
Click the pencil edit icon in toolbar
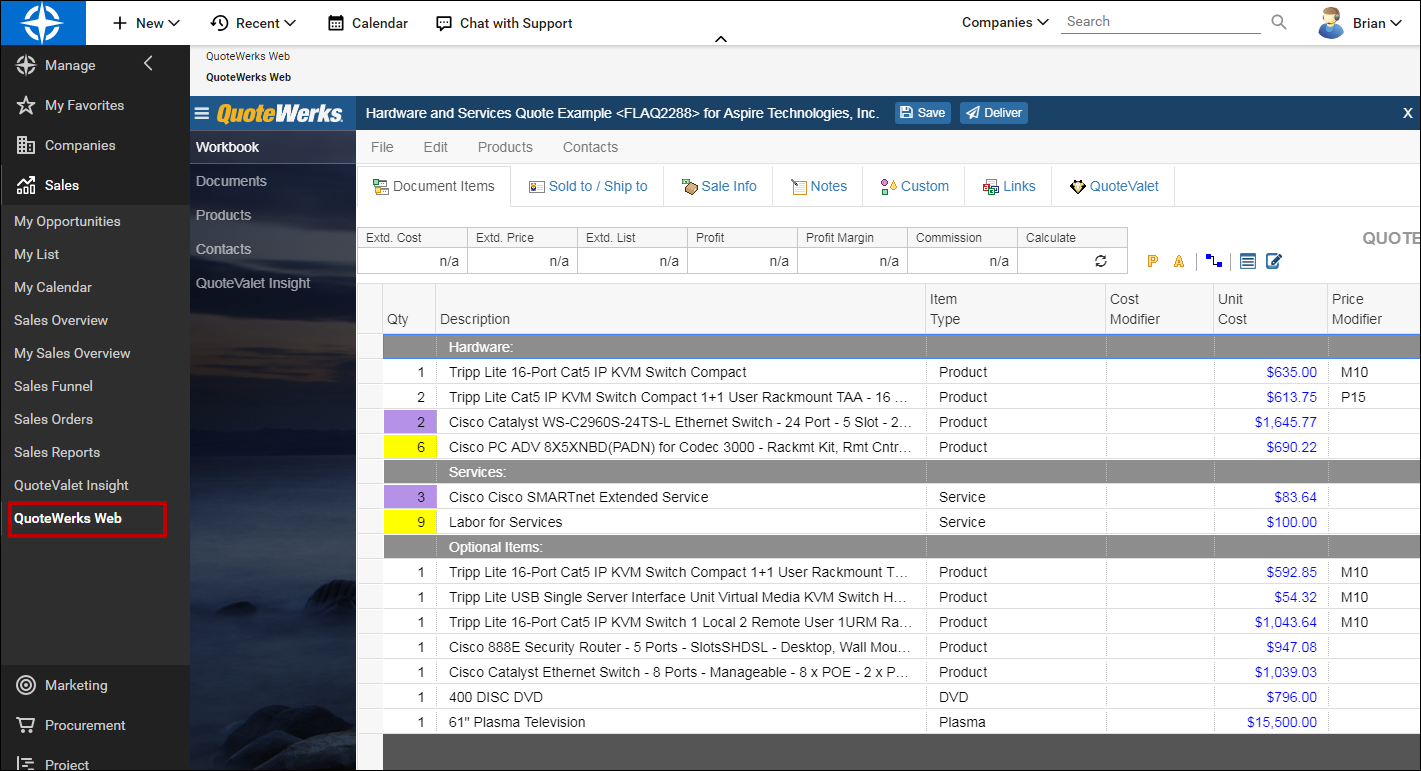pos(1273,261)
